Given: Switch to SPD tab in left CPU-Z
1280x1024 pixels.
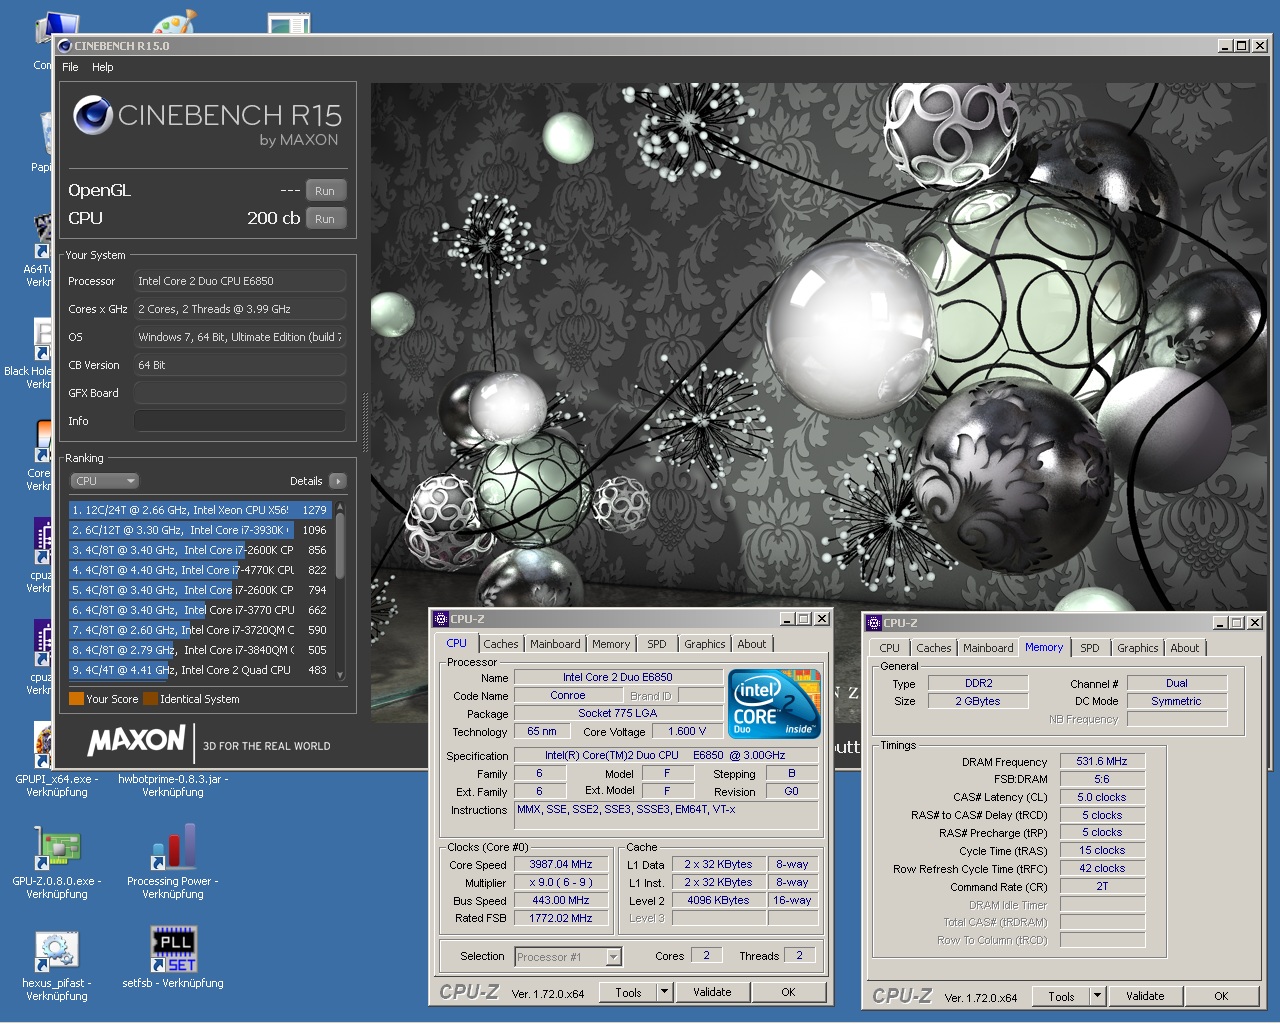Looking at the screenshot, I should [657, 644].
